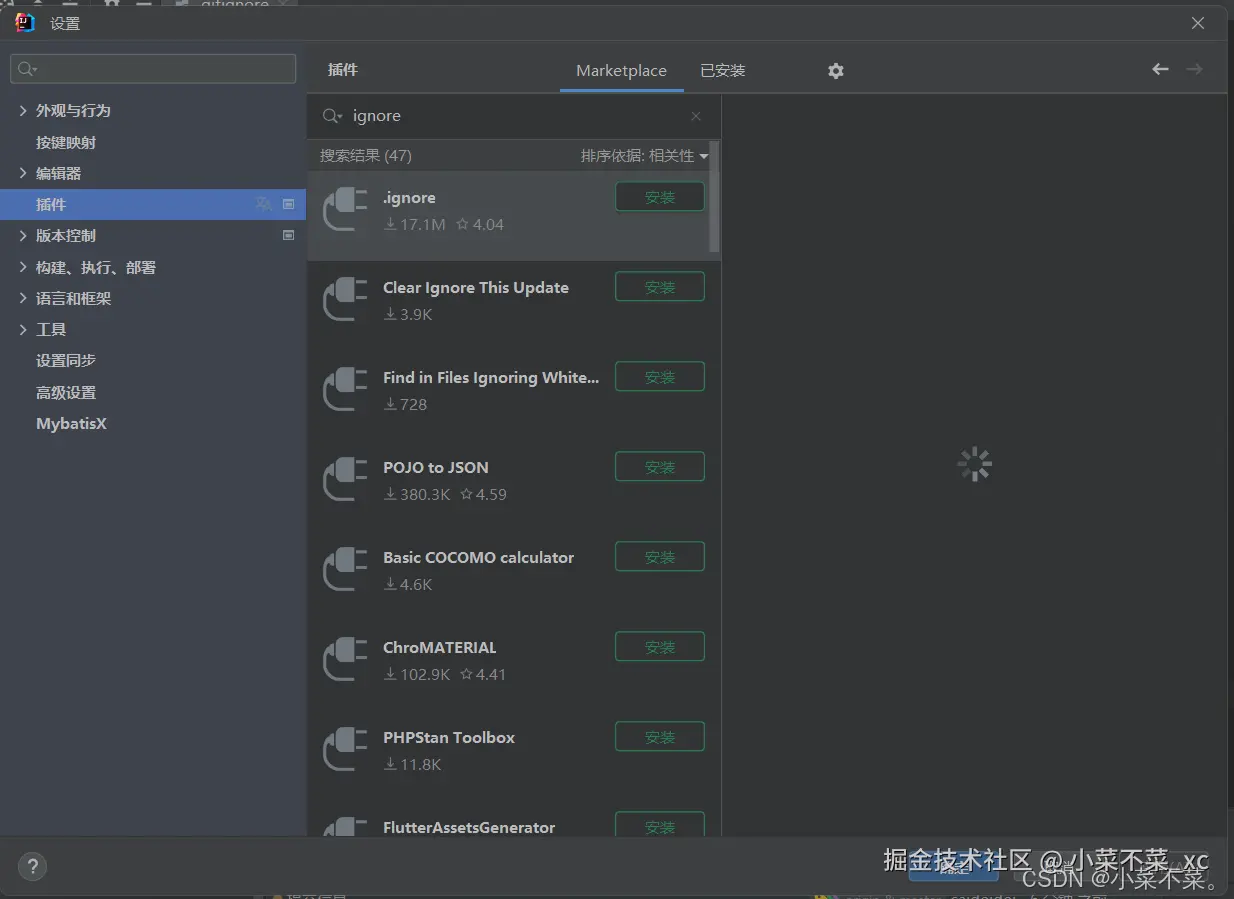Click the settings search magnifier icon

(x=27, y=69)
